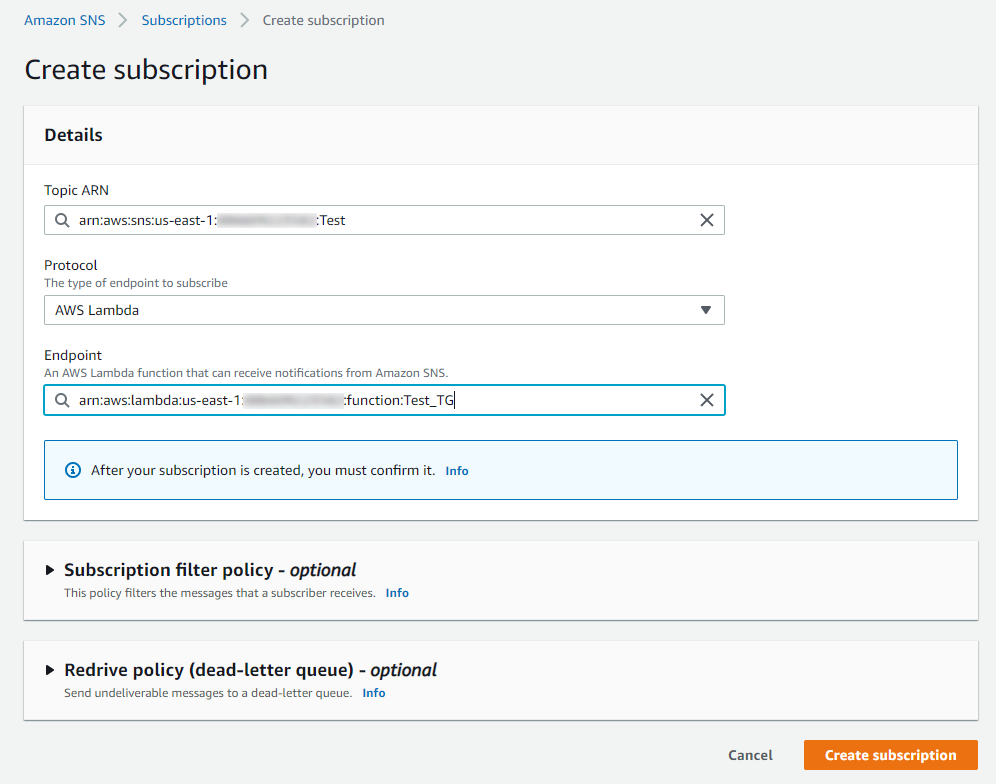Click the Create subscription breadcrumb text

323,20
